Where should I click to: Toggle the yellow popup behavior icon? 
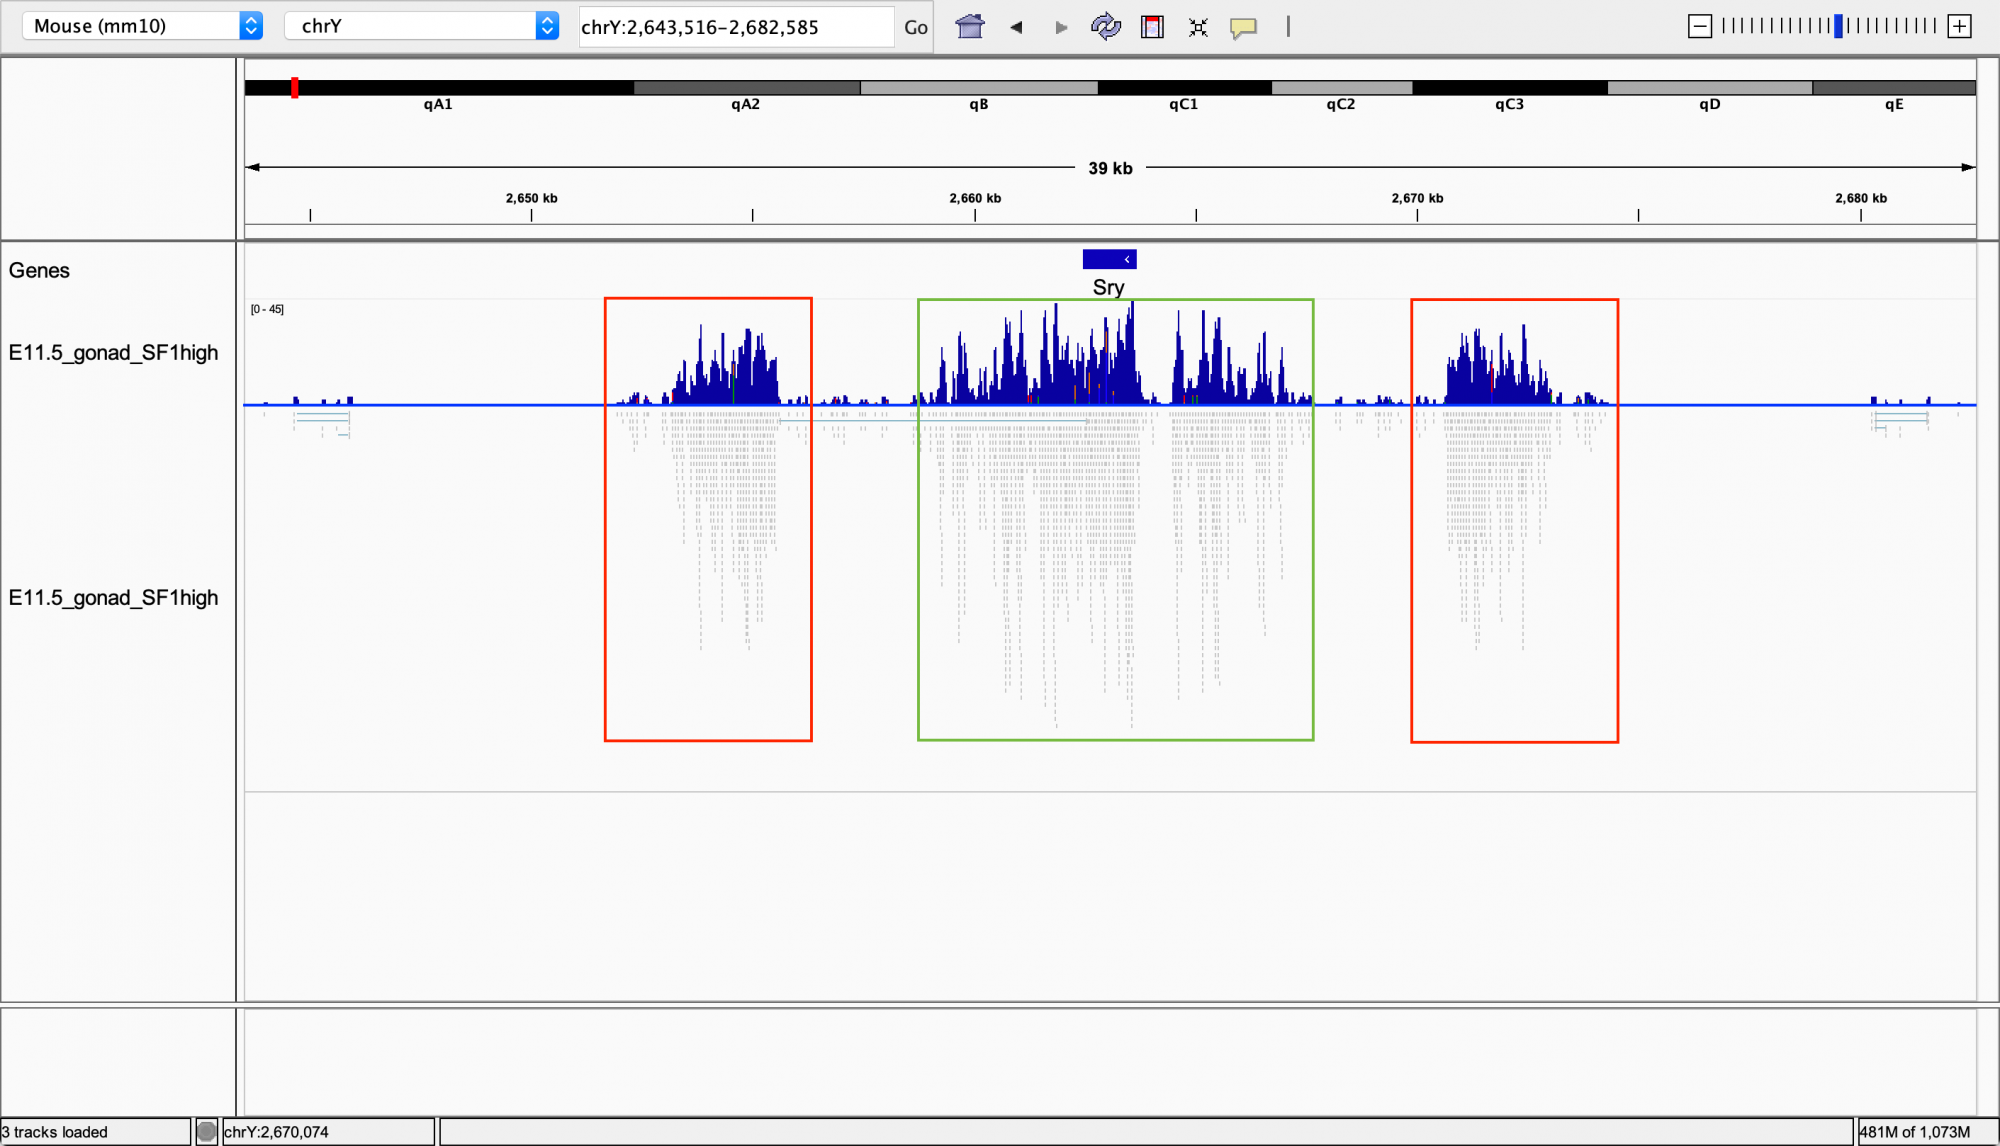(1243, 27)
